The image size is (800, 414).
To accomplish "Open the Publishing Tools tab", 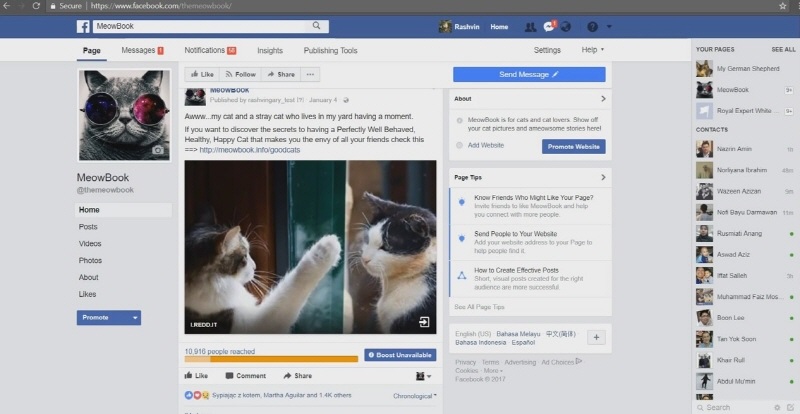I will pyautogui.click(x=330, y=50).
